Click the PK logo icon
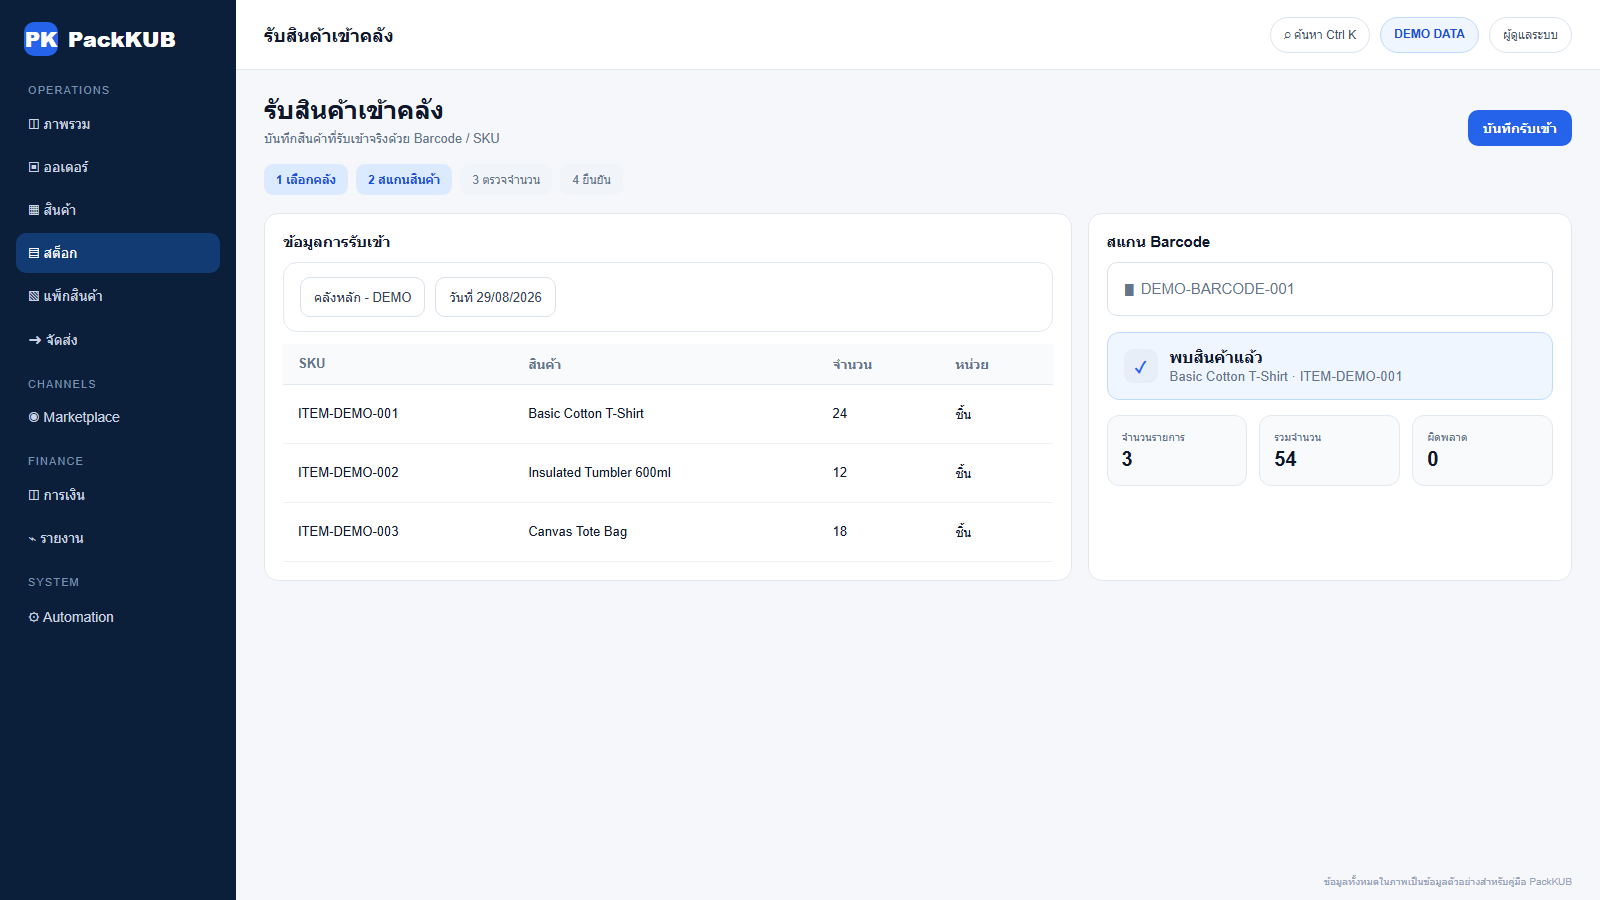The width and height of the screenshot is (1600, 900). click(41, 39)
